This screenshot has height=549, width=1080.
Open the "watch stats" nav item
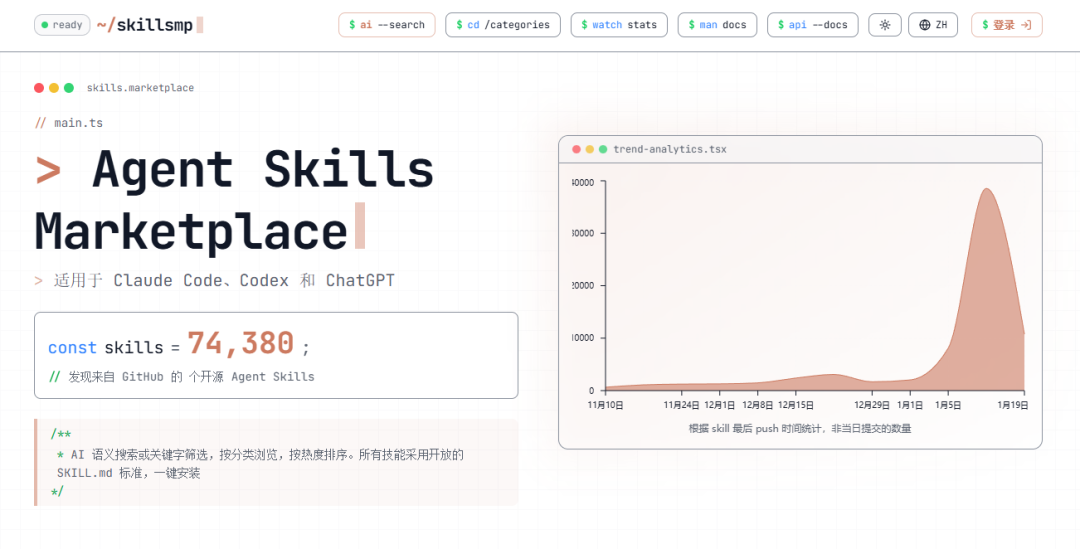620,25
